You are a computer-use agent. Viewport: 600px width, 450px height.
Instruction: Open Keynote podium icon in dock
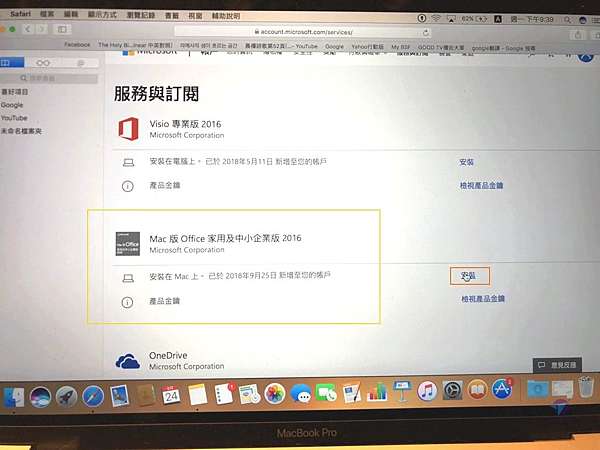click(x=402, y=391)
